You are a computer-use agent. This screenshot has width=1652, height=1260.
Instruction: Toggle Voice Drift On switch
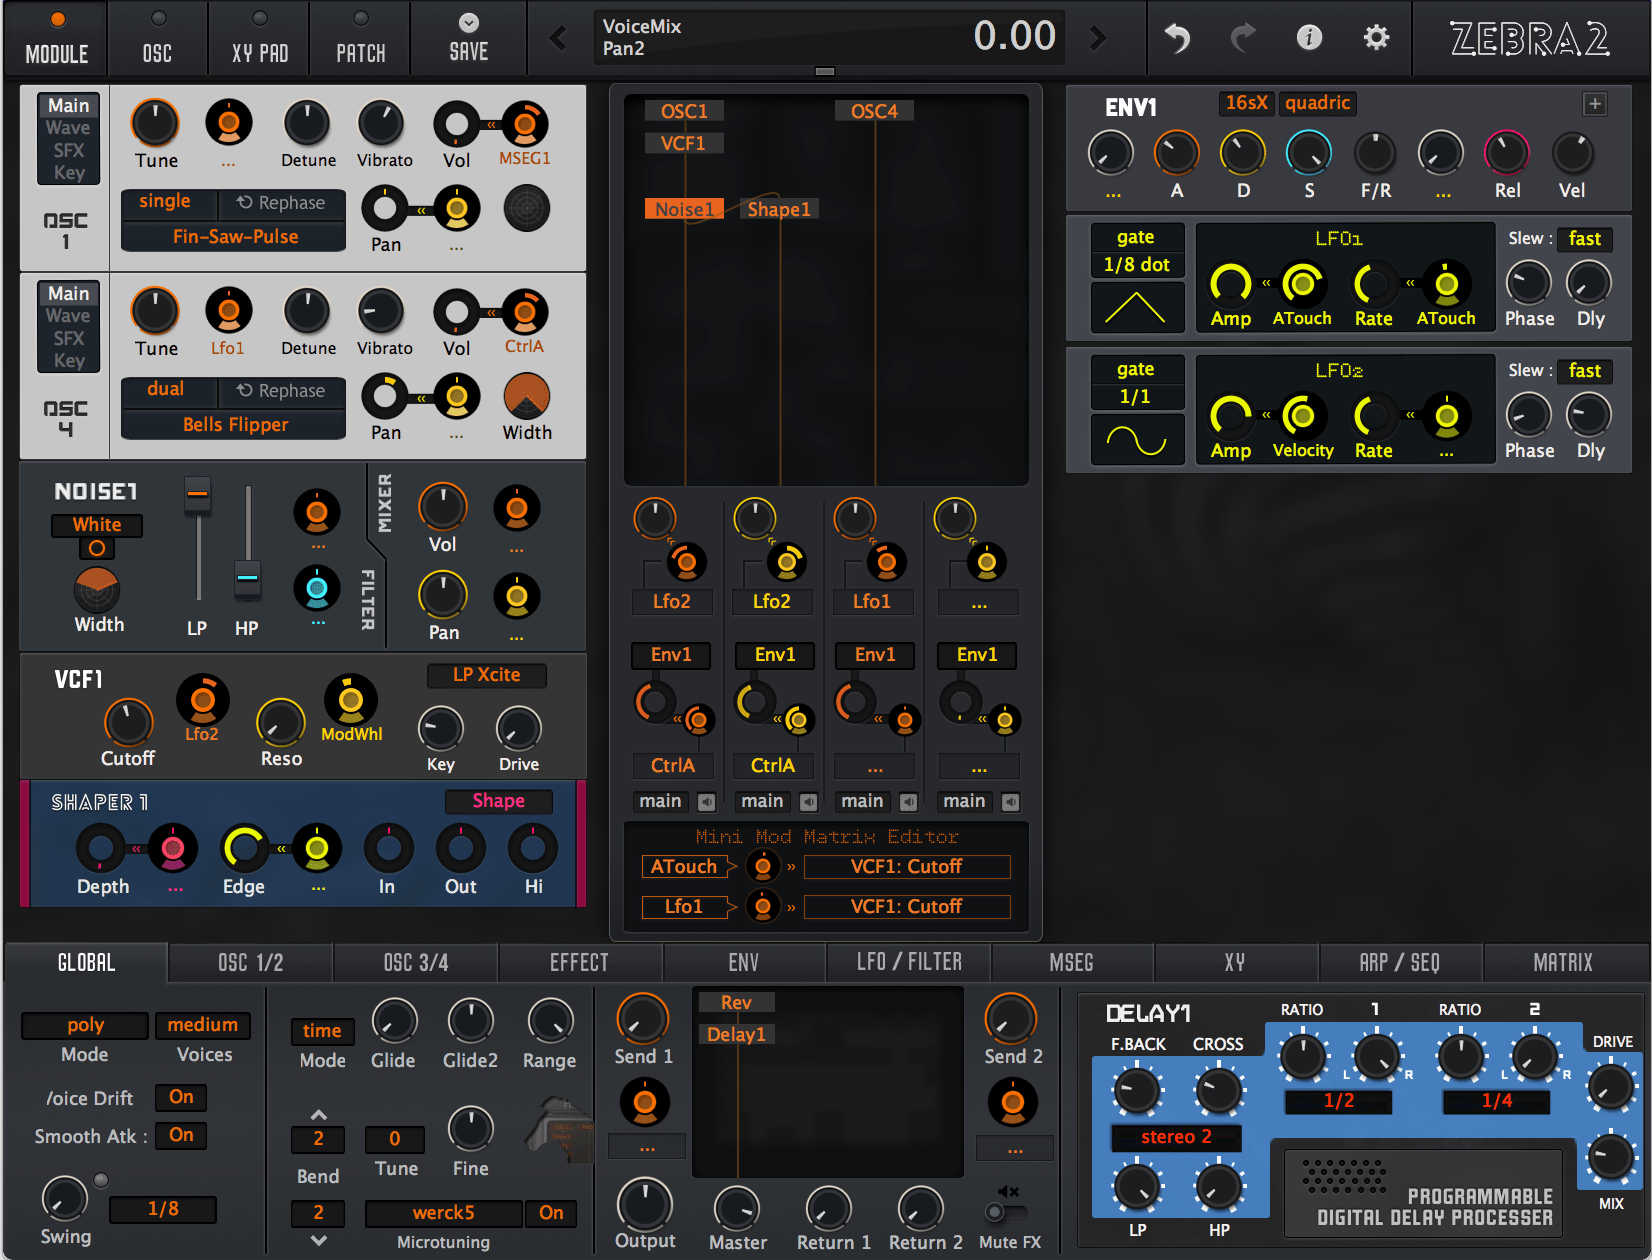pyautogui.click(x=181, y=1097)
